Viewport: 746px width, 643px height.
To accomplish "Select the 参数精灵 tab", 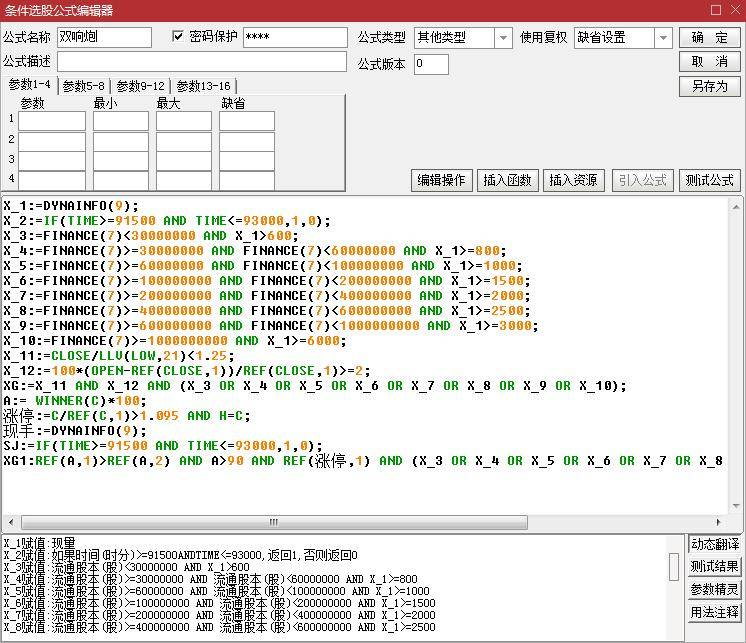I will [714, 589].
